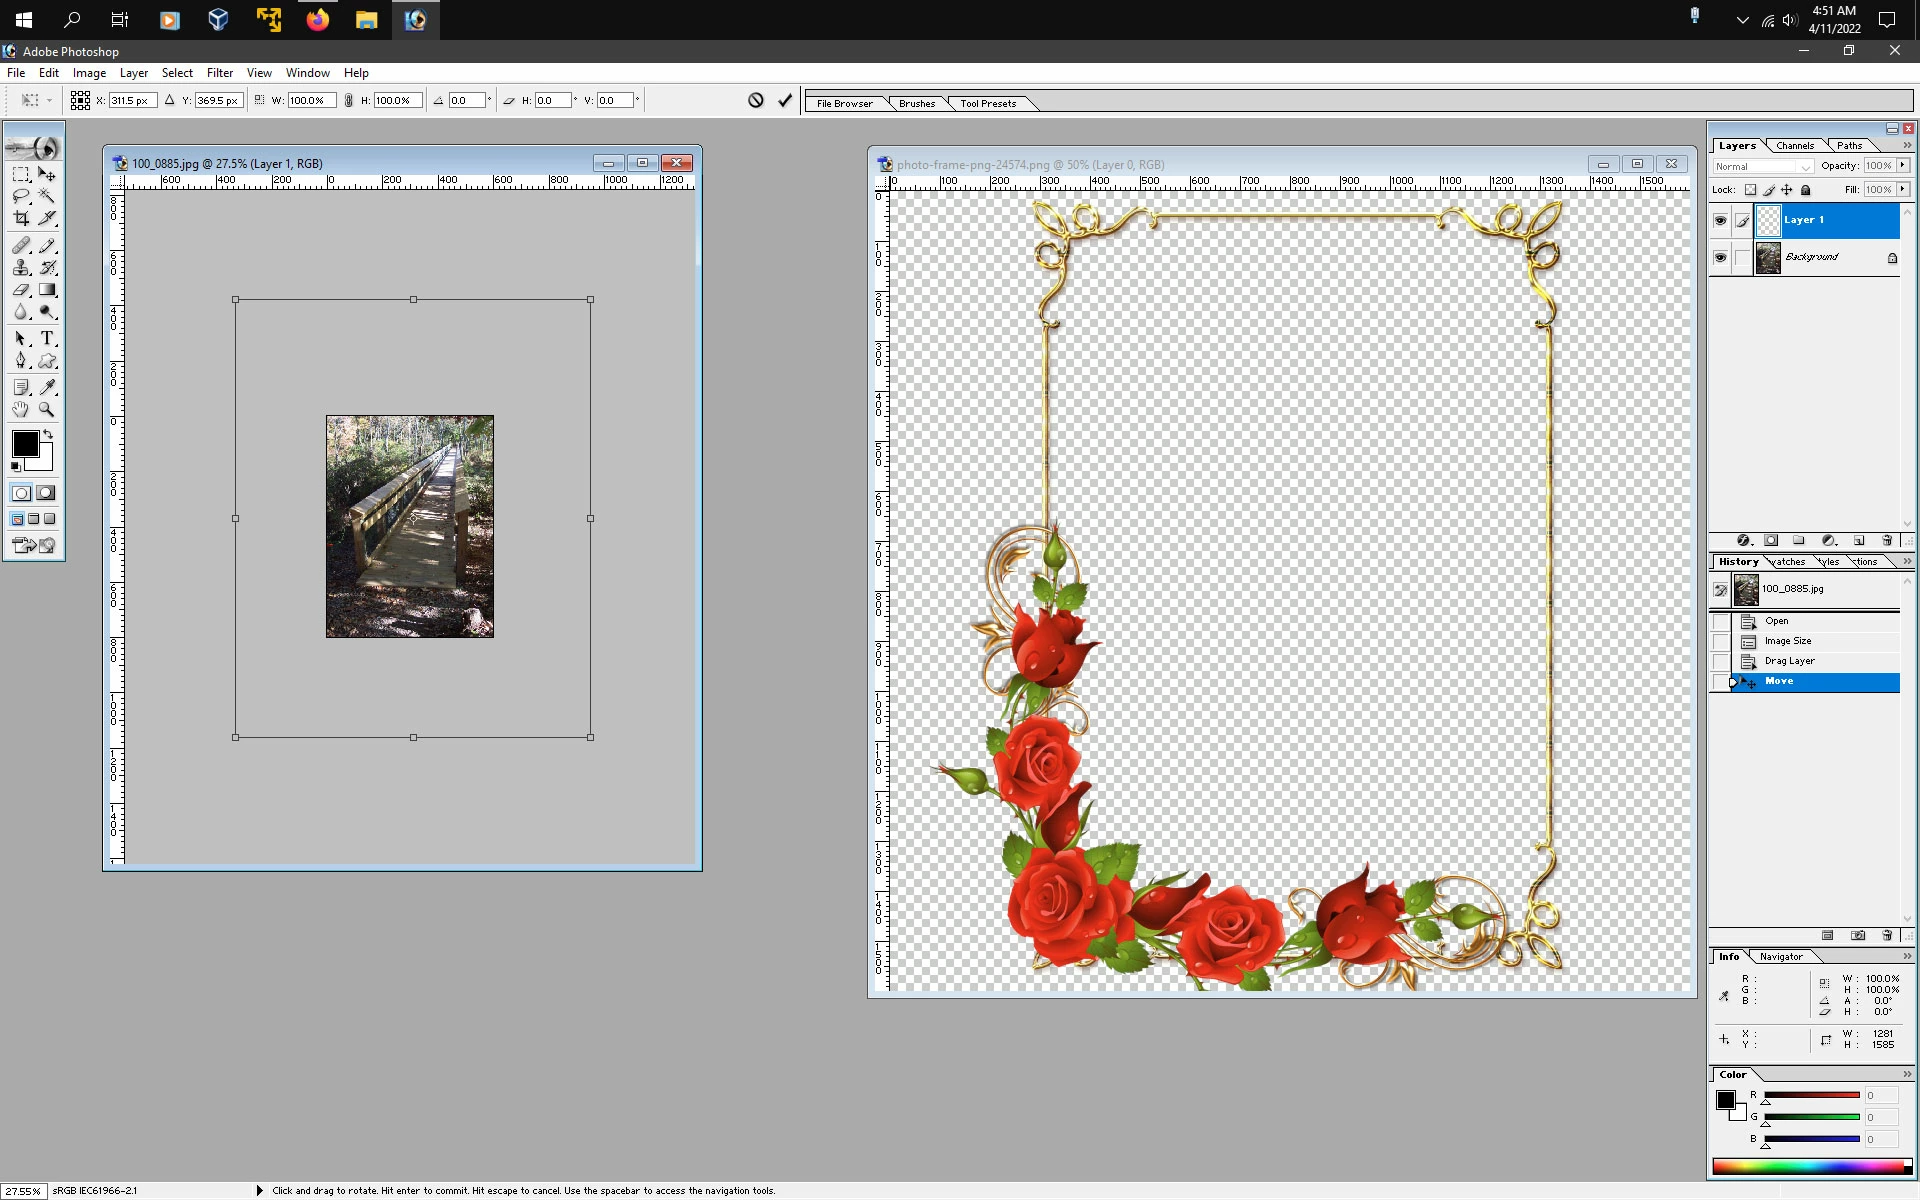Viewport: 1920px width, 1200px height.
Task: Open the File Browser tab
Action: (x=844, y=103)
